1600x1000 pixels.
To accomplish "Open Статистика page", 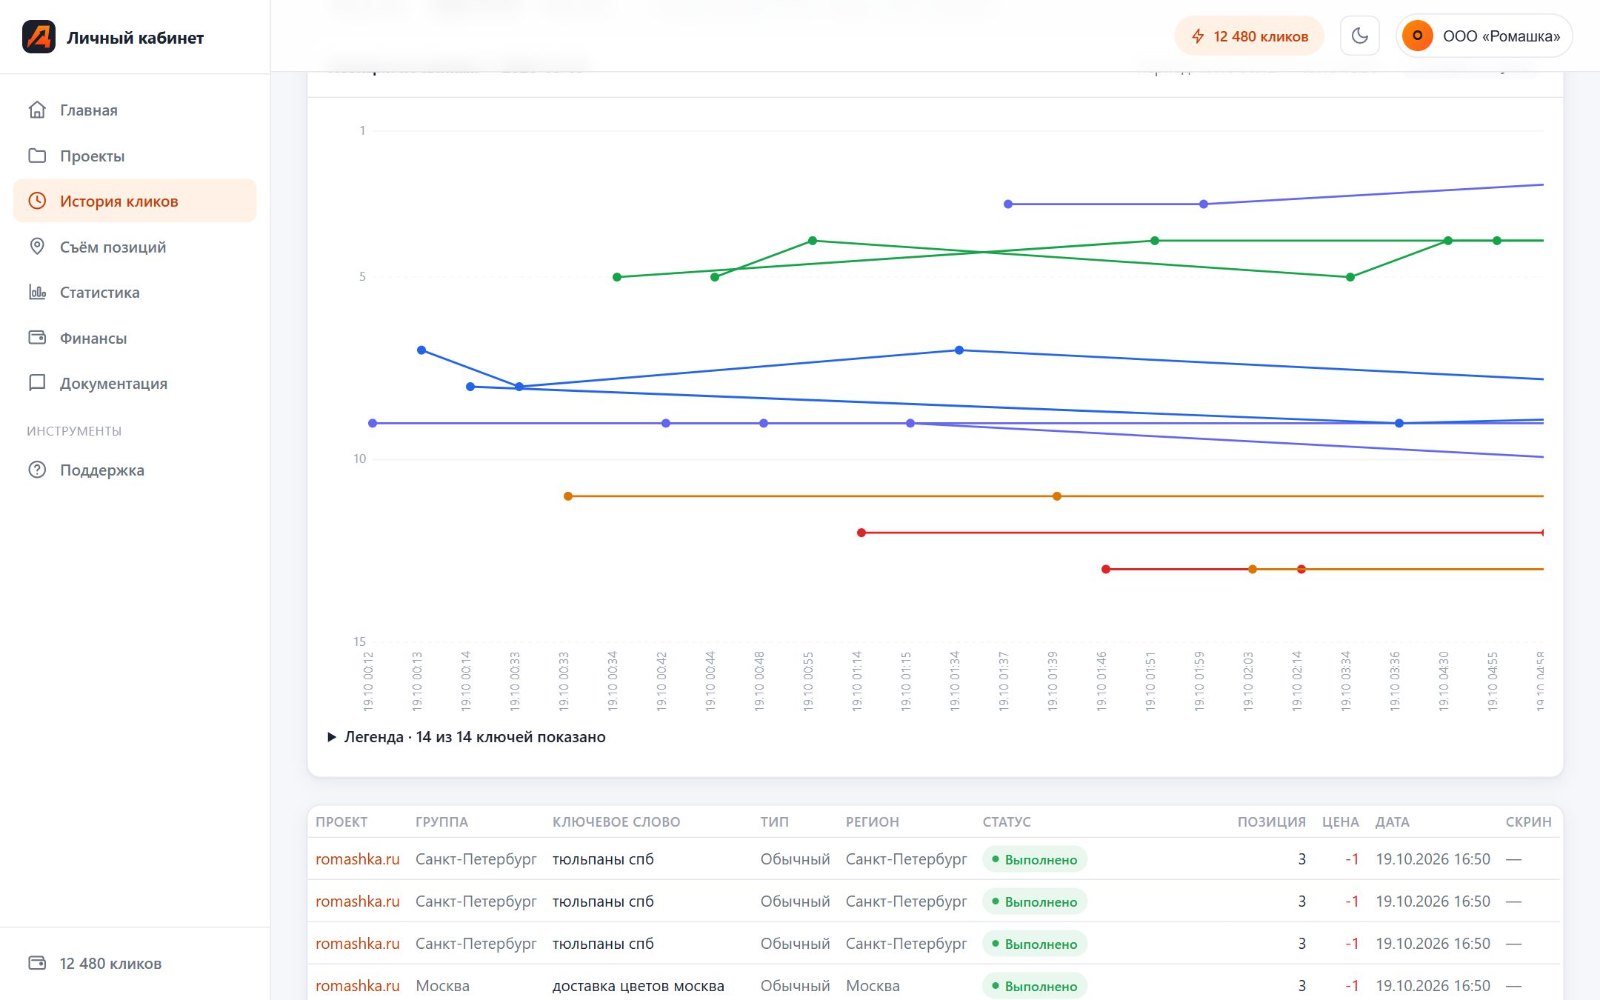I will tap(135, 292).
